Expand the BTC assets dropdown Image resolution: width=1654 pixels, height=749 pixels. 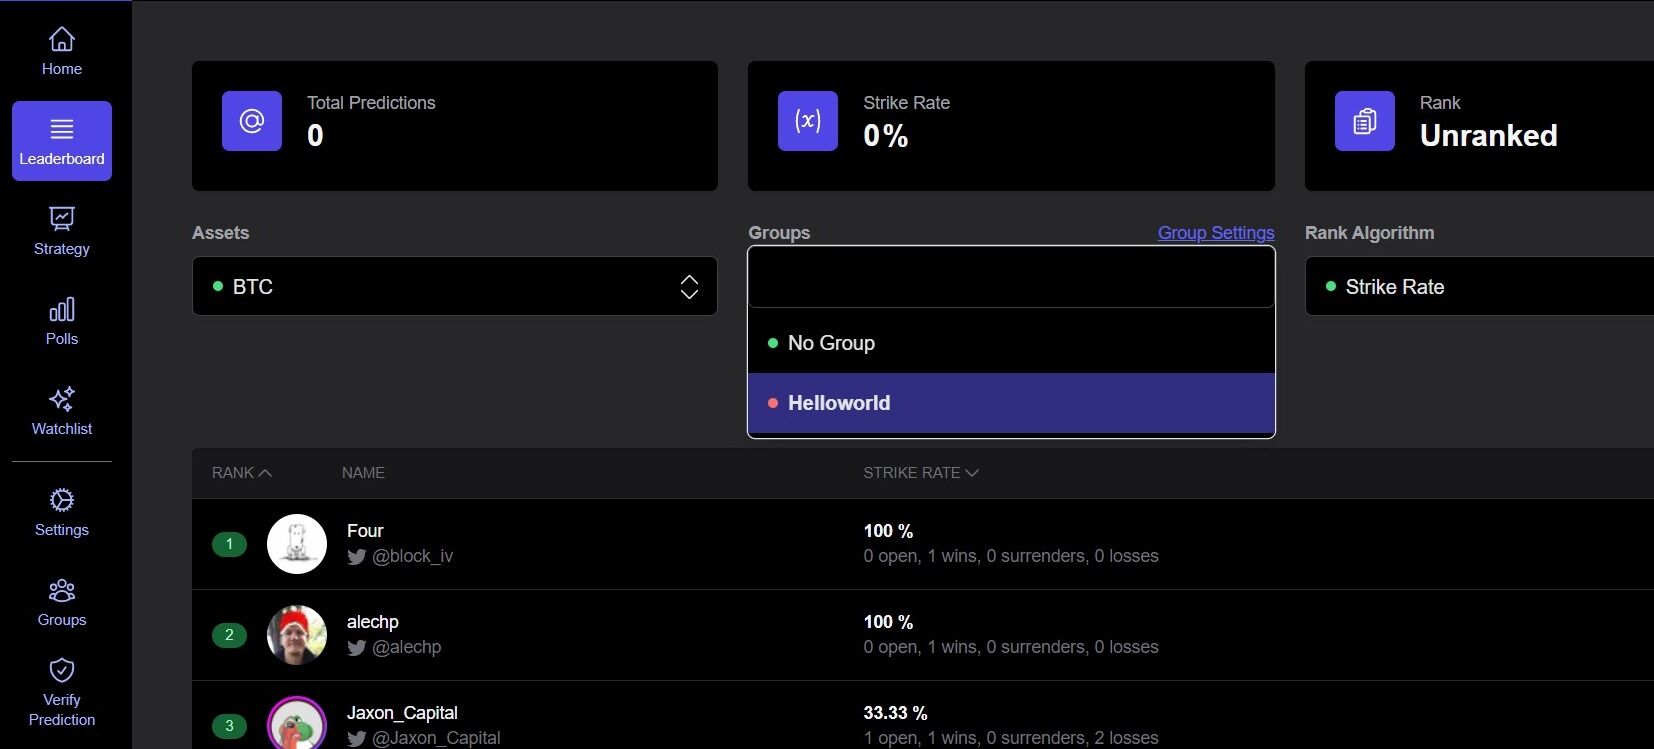coord(454,287)
